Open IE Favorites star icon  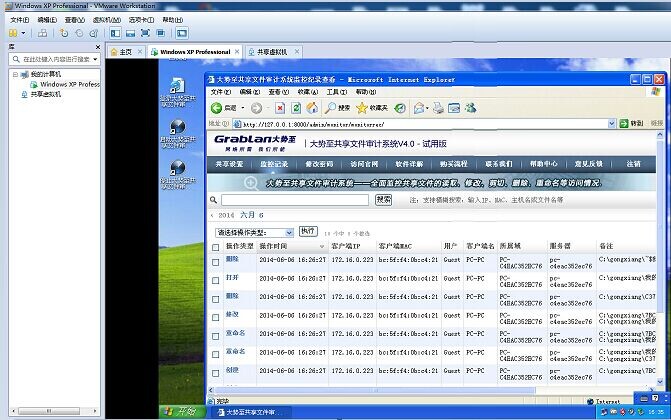pos(360,108)
